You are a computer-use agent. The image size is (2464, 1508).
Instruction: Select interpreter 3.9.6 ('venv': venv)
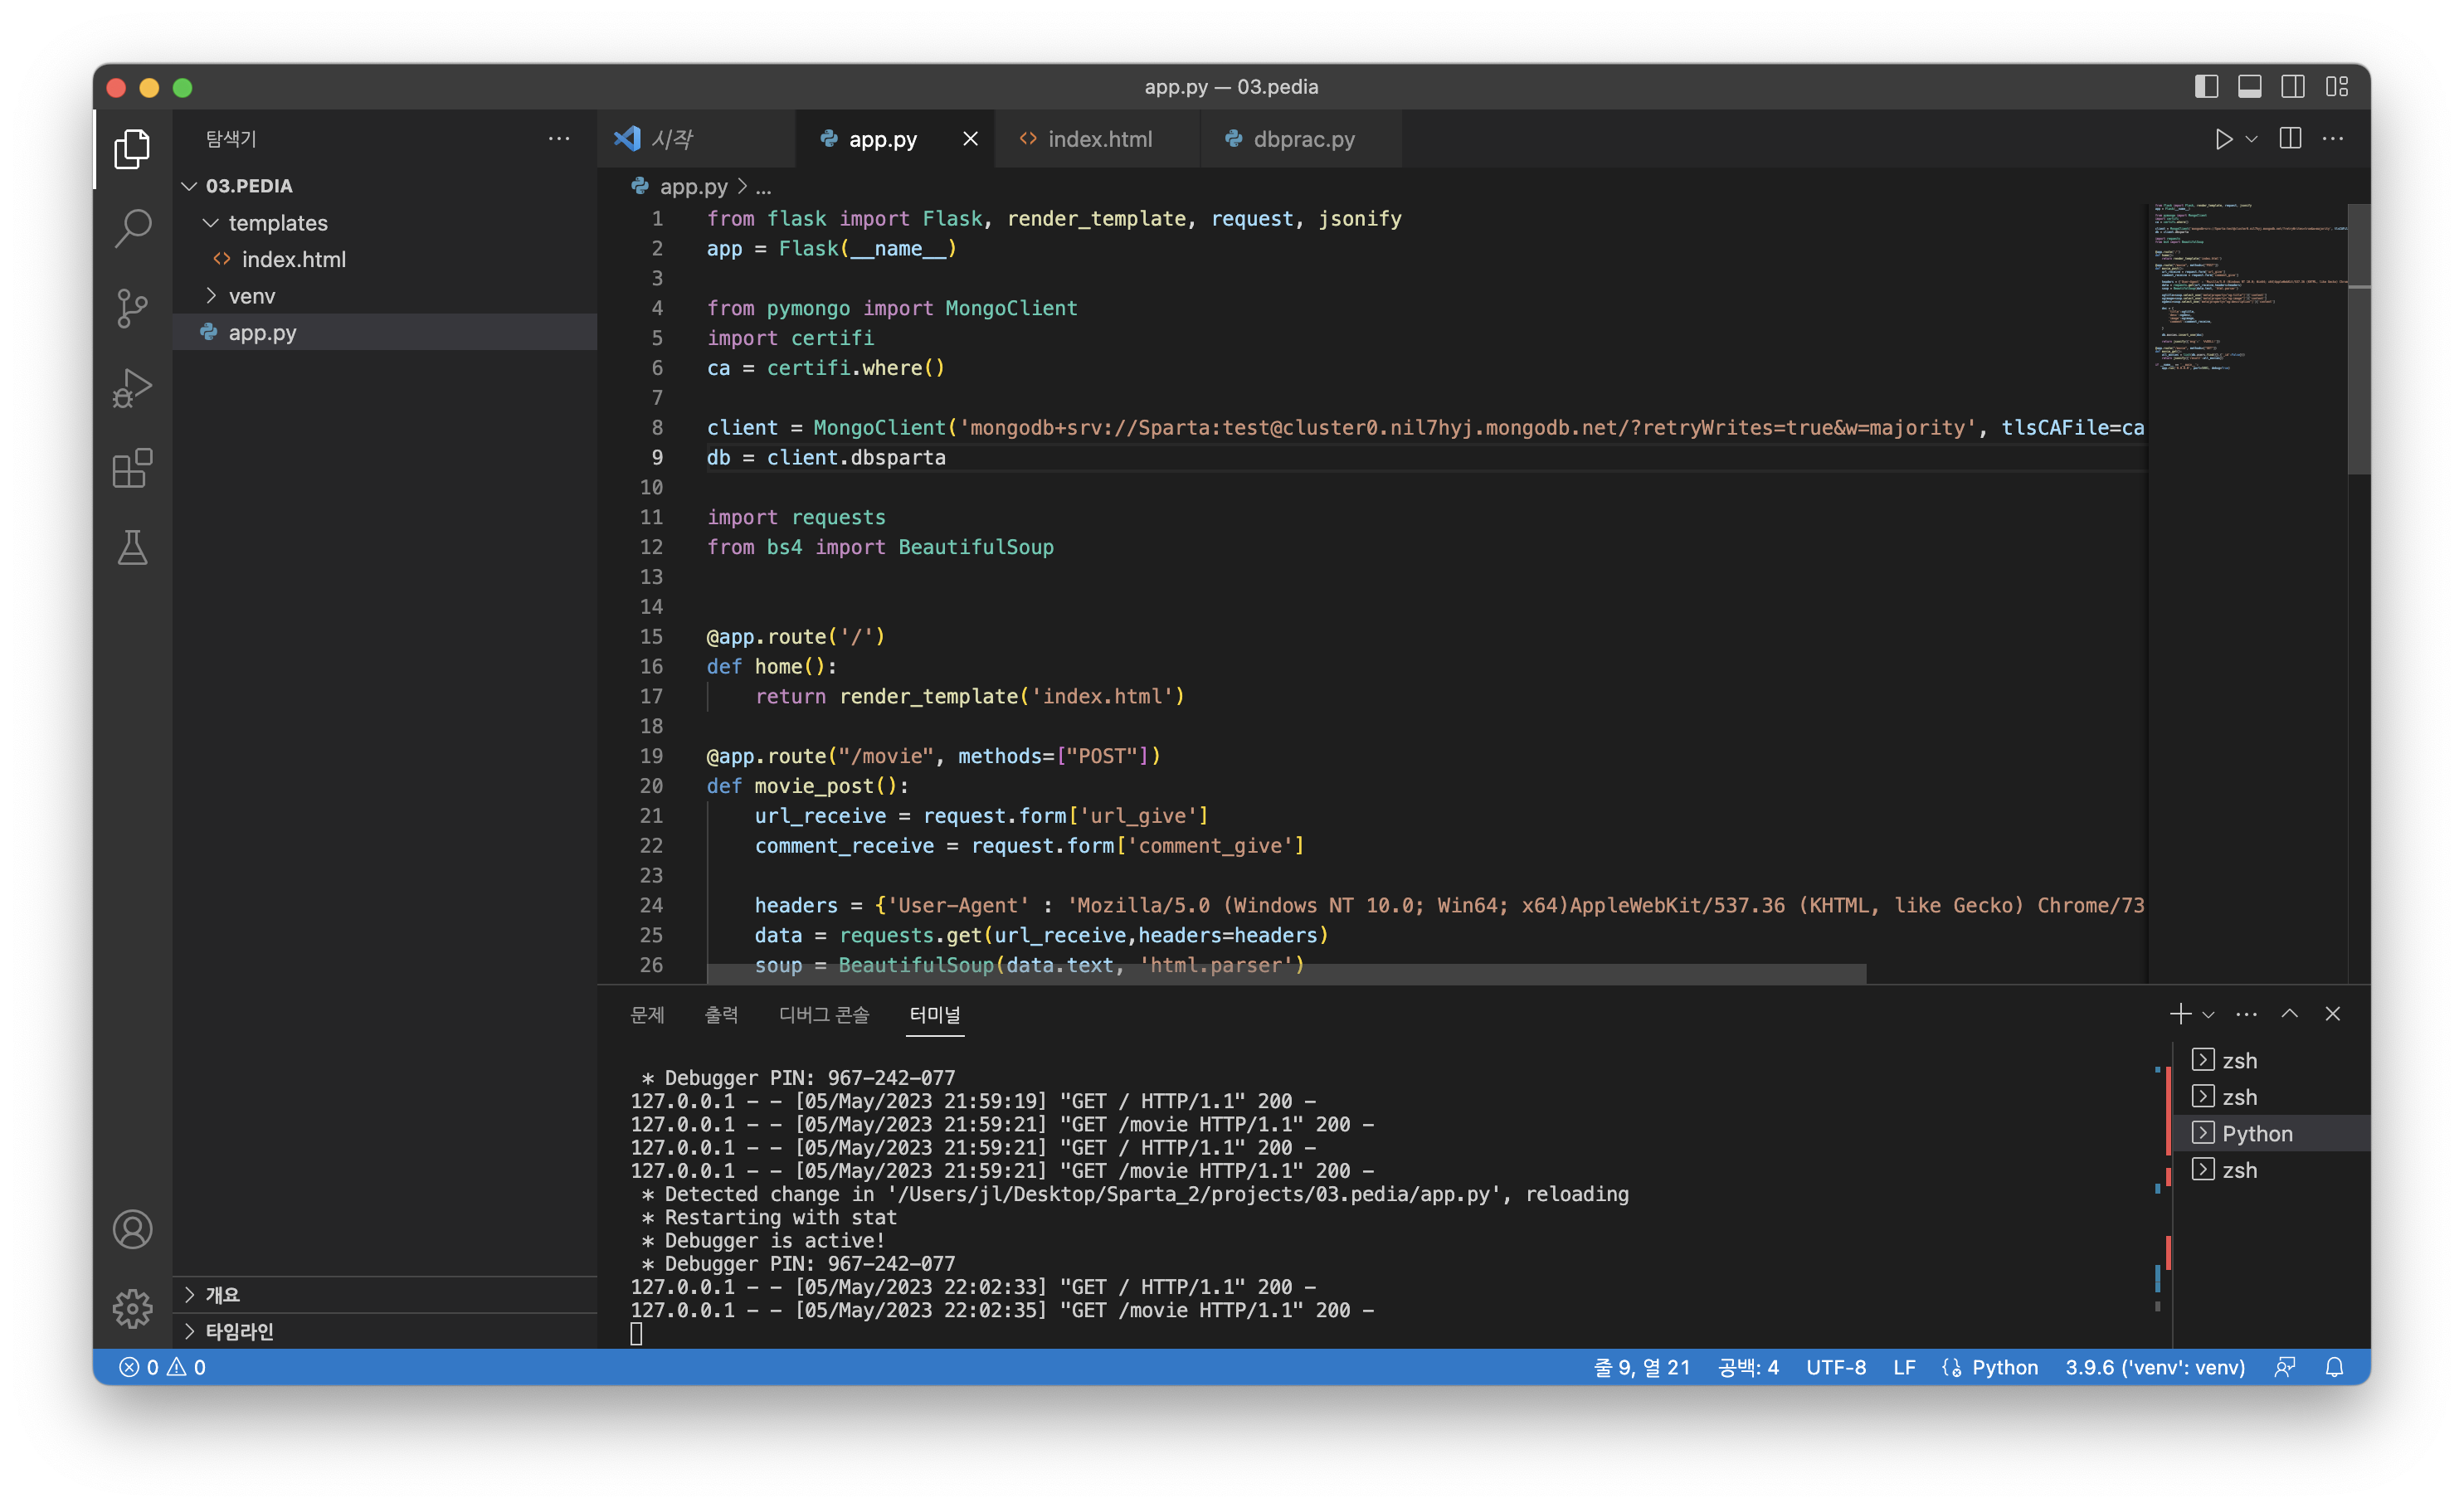[2155, 1367]
